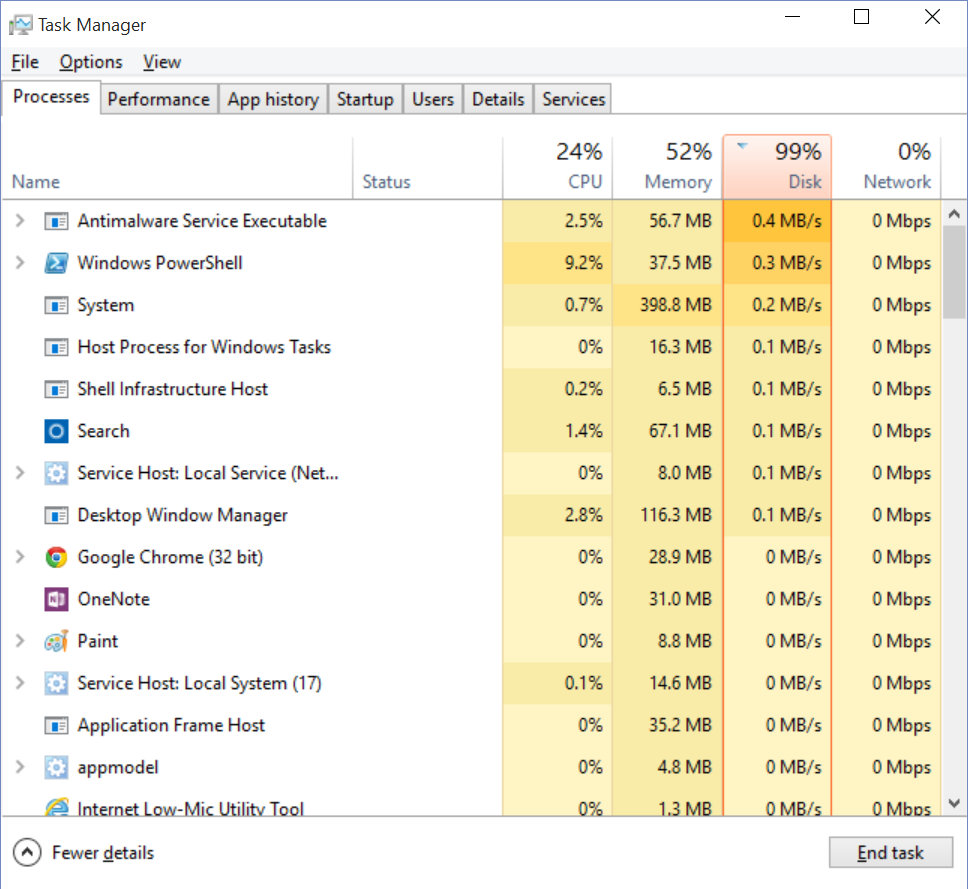Click the Fewer details link

(x=103, y=853)
